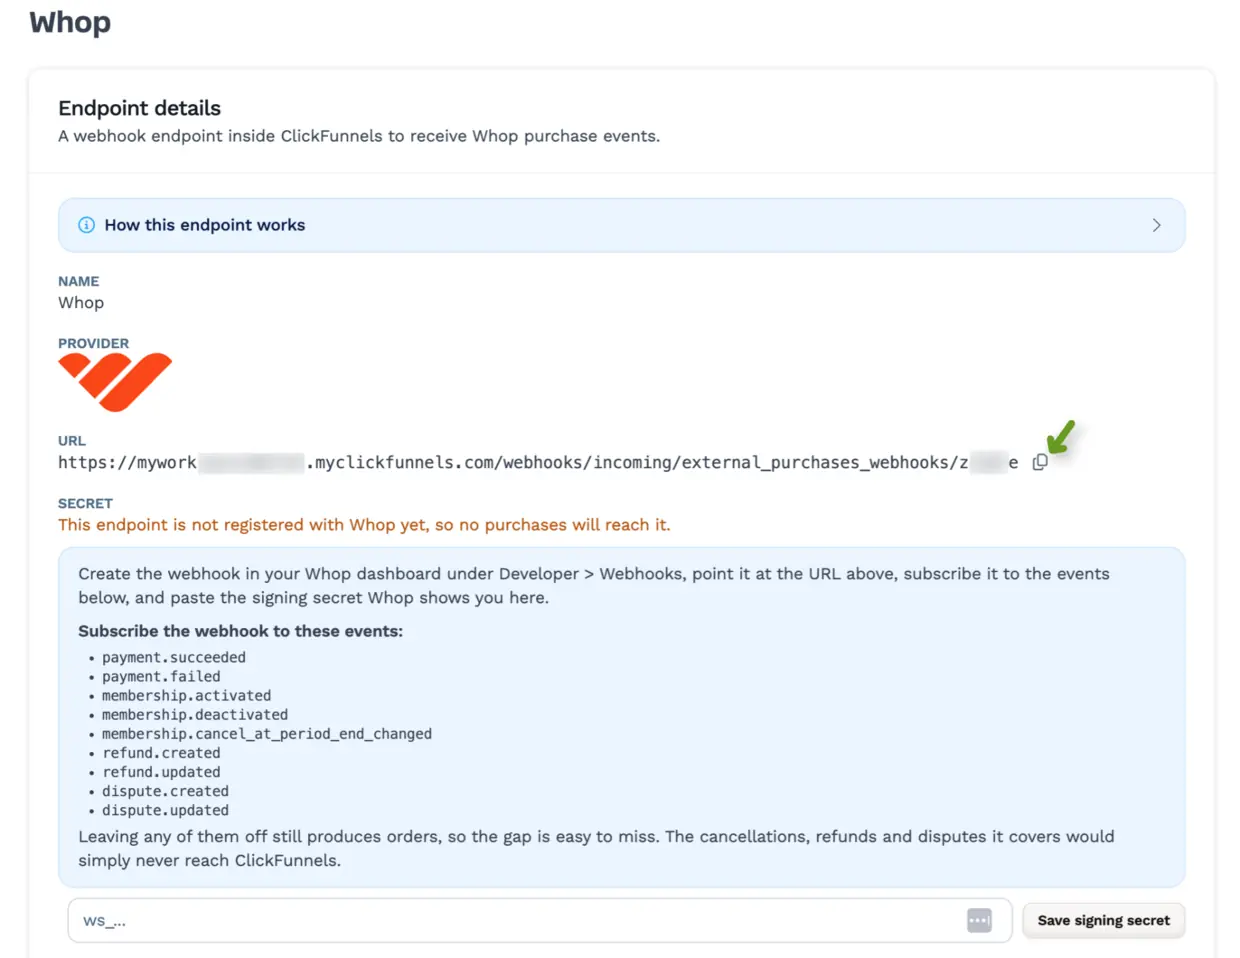Select the payment.succeeded event text
The width and height of the screenshot is (1240, 958).
pos(174,657)
